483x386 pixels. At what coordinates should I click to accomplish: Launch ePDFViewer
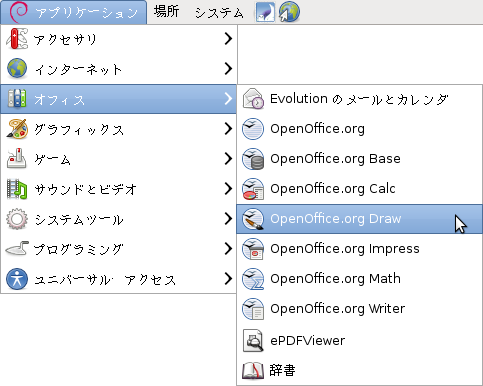point(359,341)
